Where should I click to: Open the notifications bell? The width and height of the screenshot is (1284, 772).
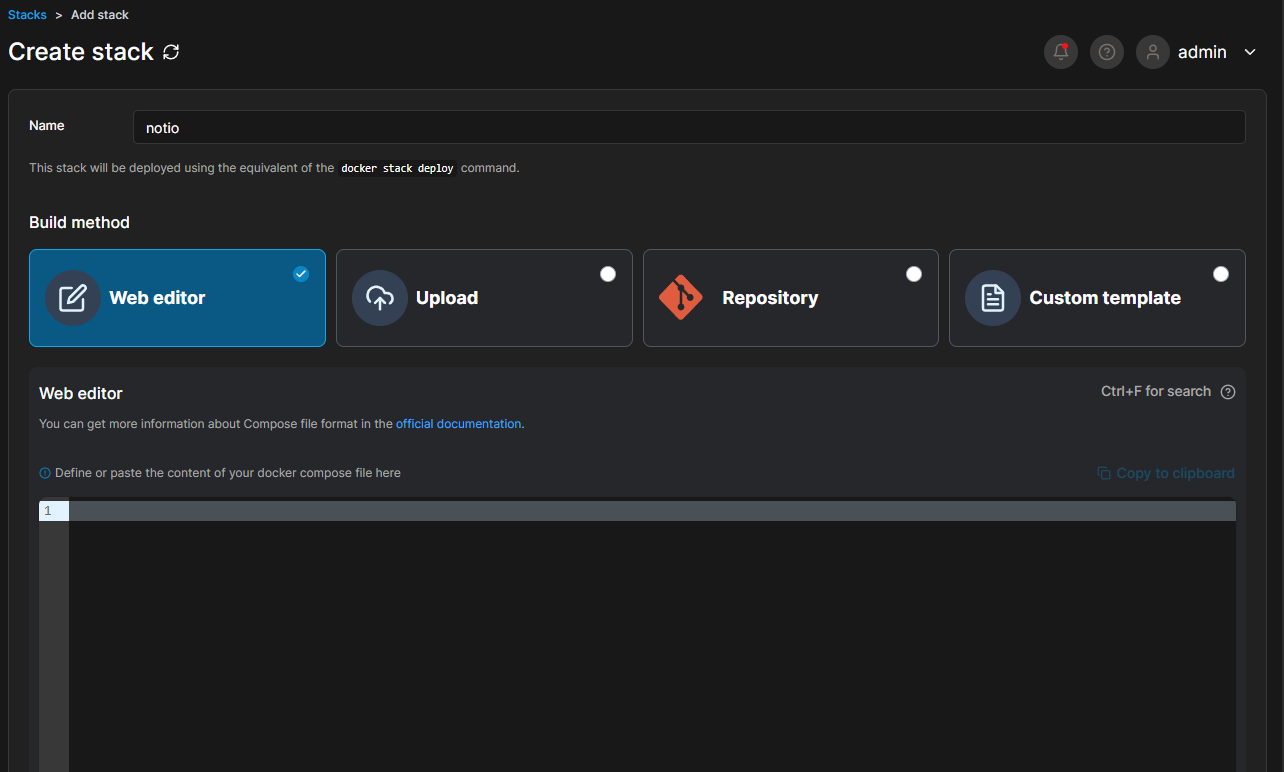pyautogui.click(x=1061, y=52)
